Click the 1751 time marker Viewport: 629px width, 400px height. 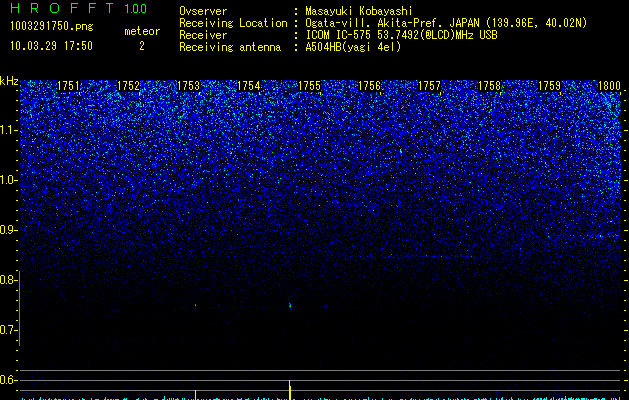(x=69, y=86)
